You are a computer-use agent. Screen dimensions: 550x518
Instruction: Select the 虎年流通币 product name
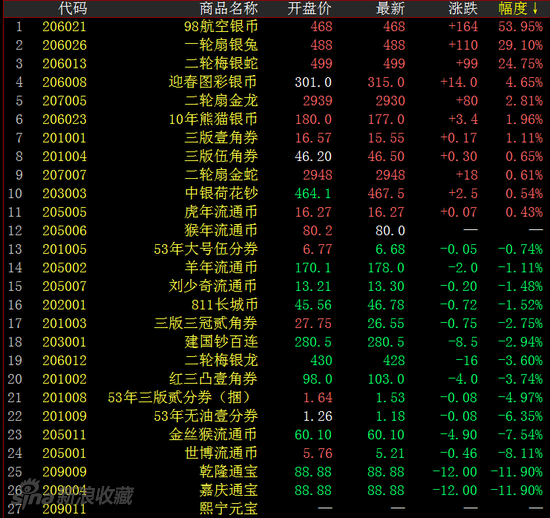221,212
